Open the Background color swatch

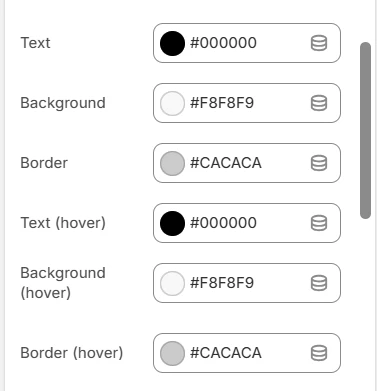click(x=172, y=103)
